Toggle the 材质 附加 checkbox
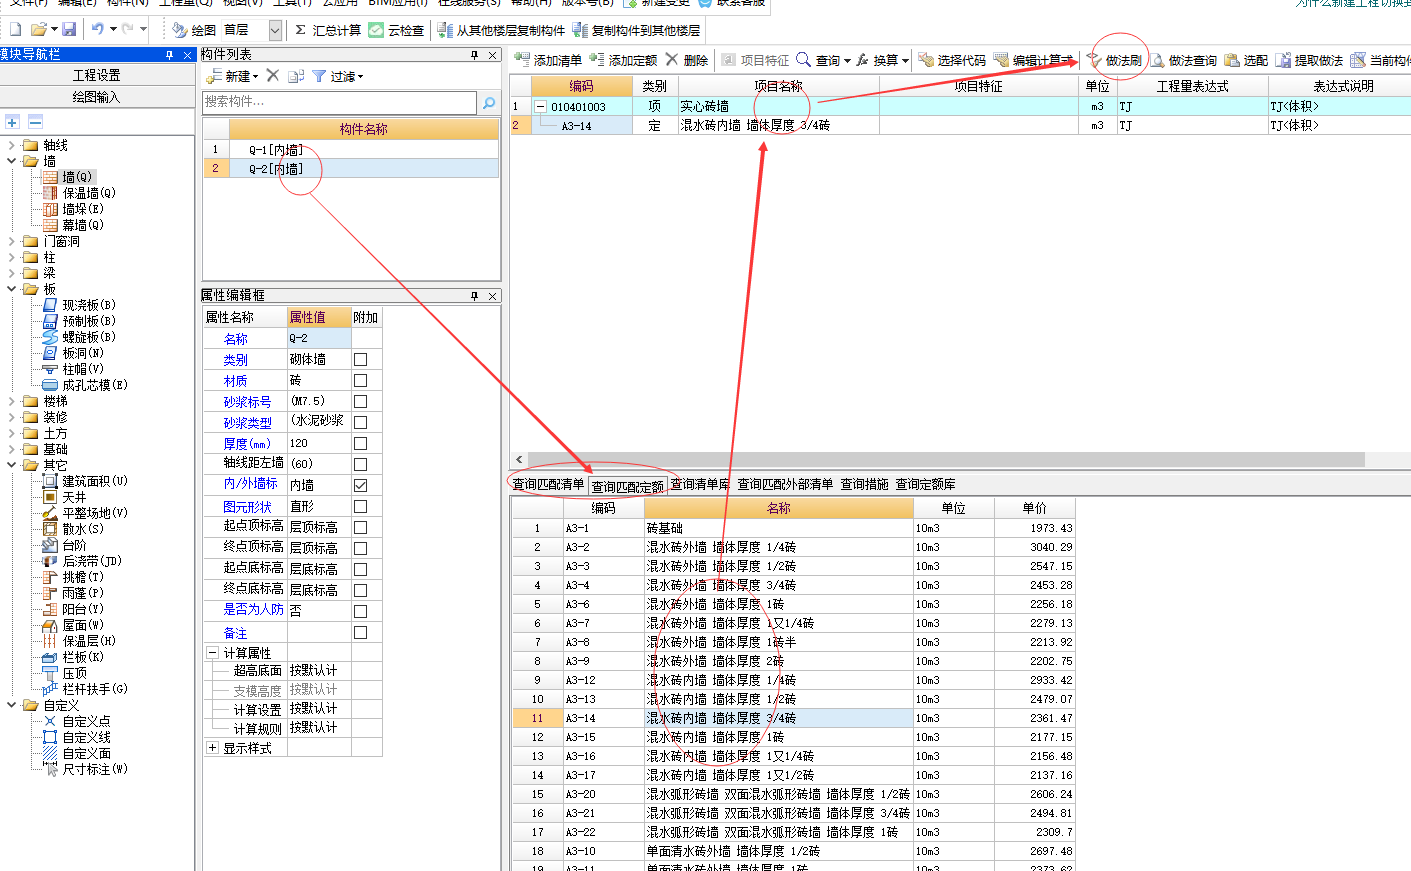1411x871 pixels. pyautogui.click(x=360, y=380)
